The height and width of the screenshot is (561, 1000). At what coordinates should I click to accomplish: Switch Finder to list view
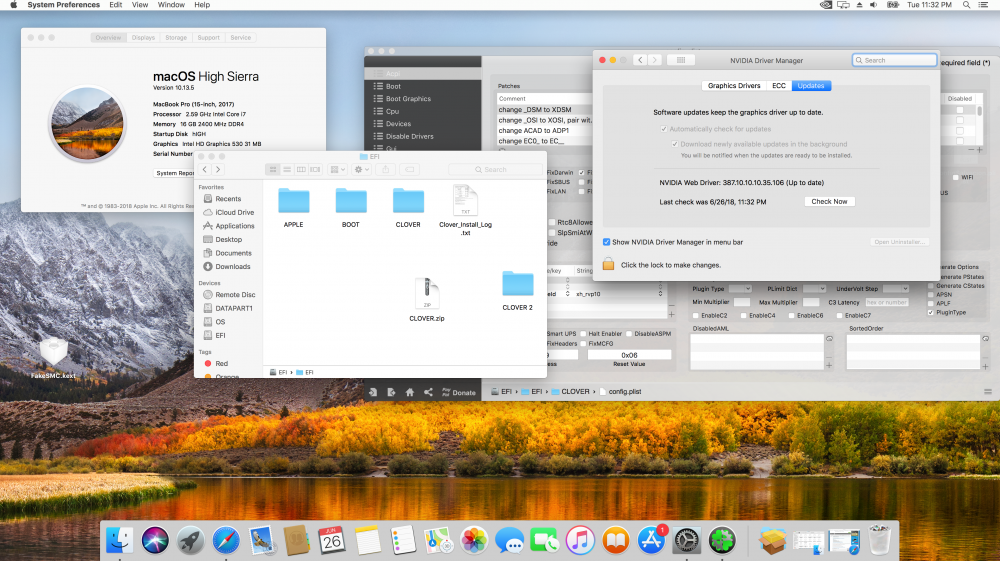click(287, 170)
